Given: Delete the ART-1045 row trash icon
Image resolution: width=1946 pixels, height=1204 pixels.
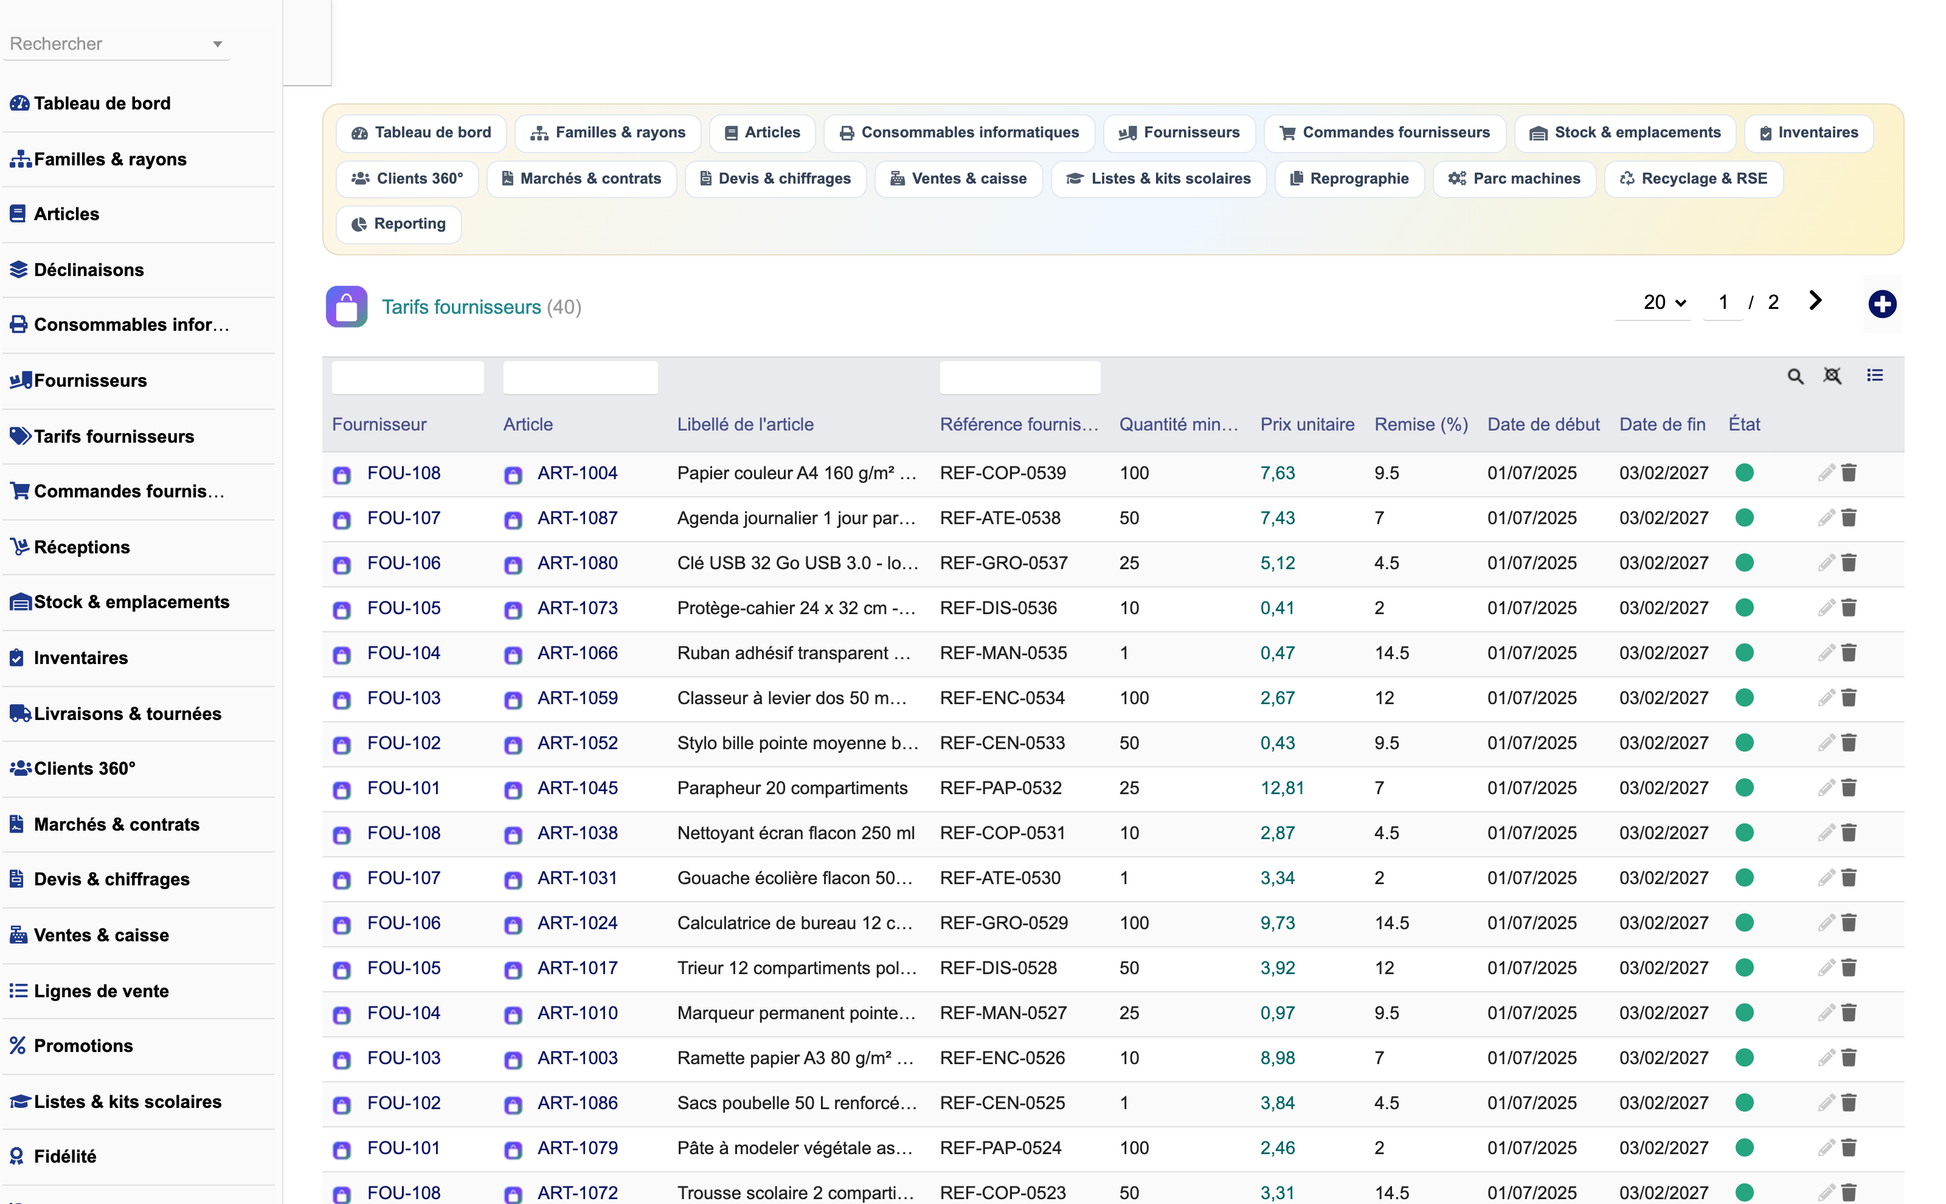Looking at the screenshot, I should tap(1849, 788).
